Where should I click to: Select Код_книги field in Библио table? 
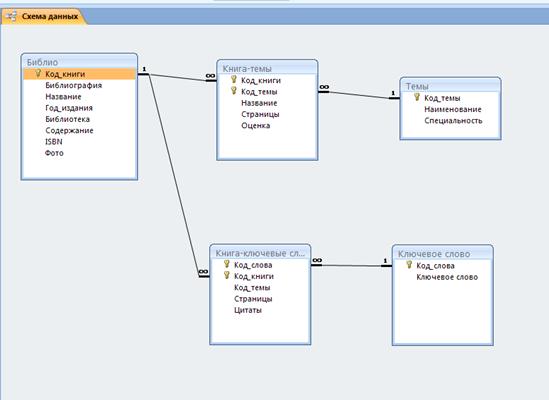79,74
